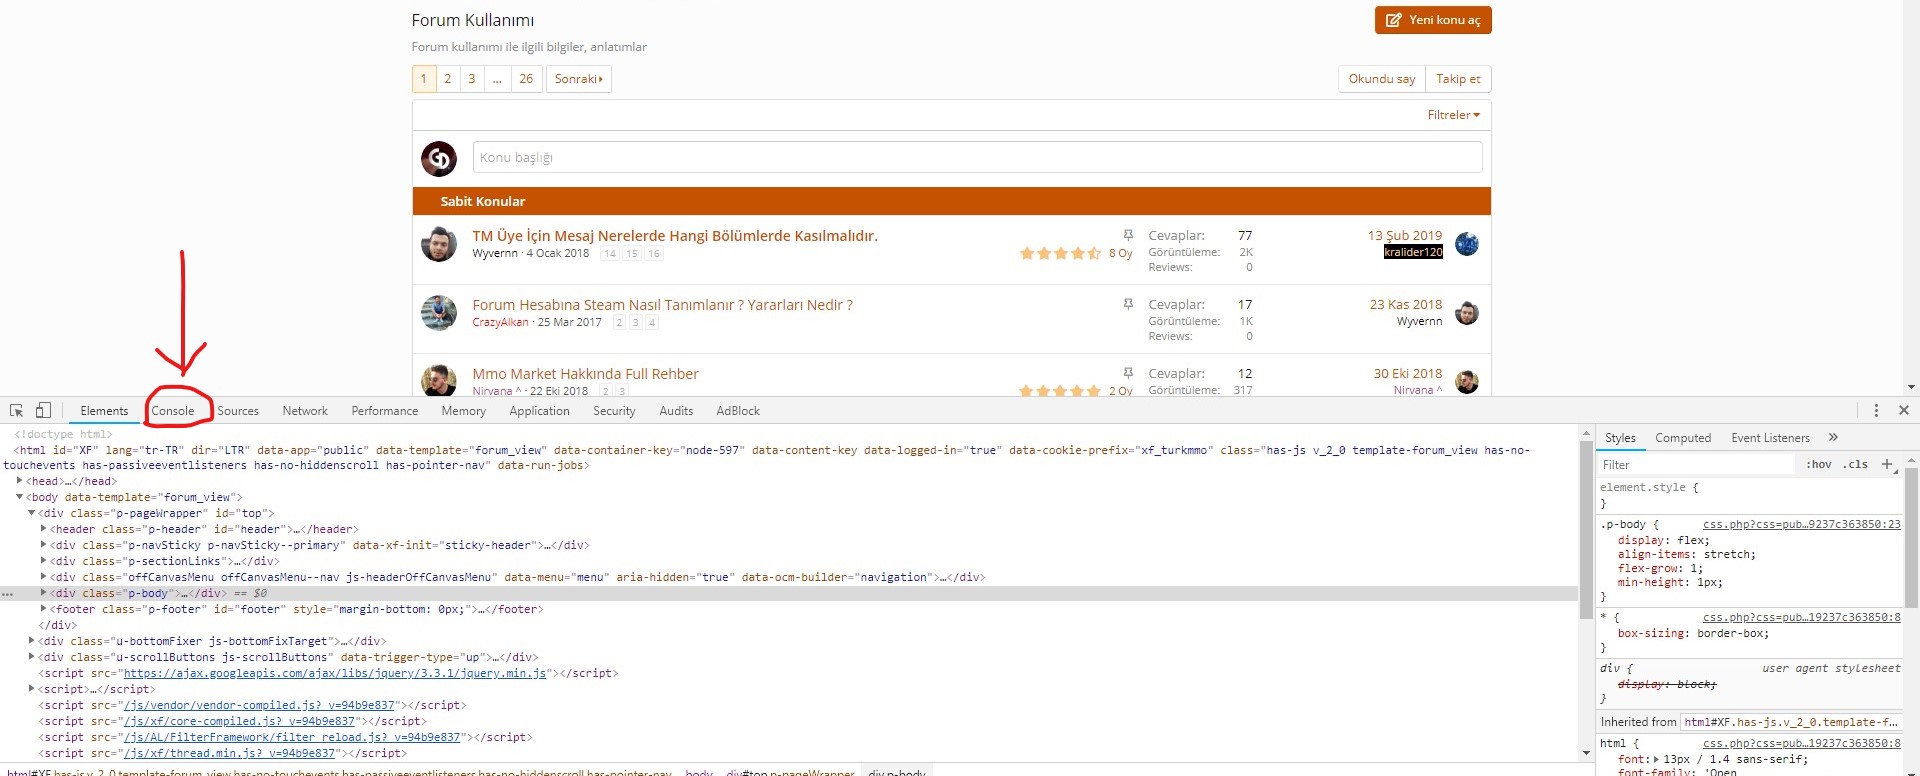Click the plus icon to add new style rule
Viewport: 1920px width, 776px height.
(1886, 464)
